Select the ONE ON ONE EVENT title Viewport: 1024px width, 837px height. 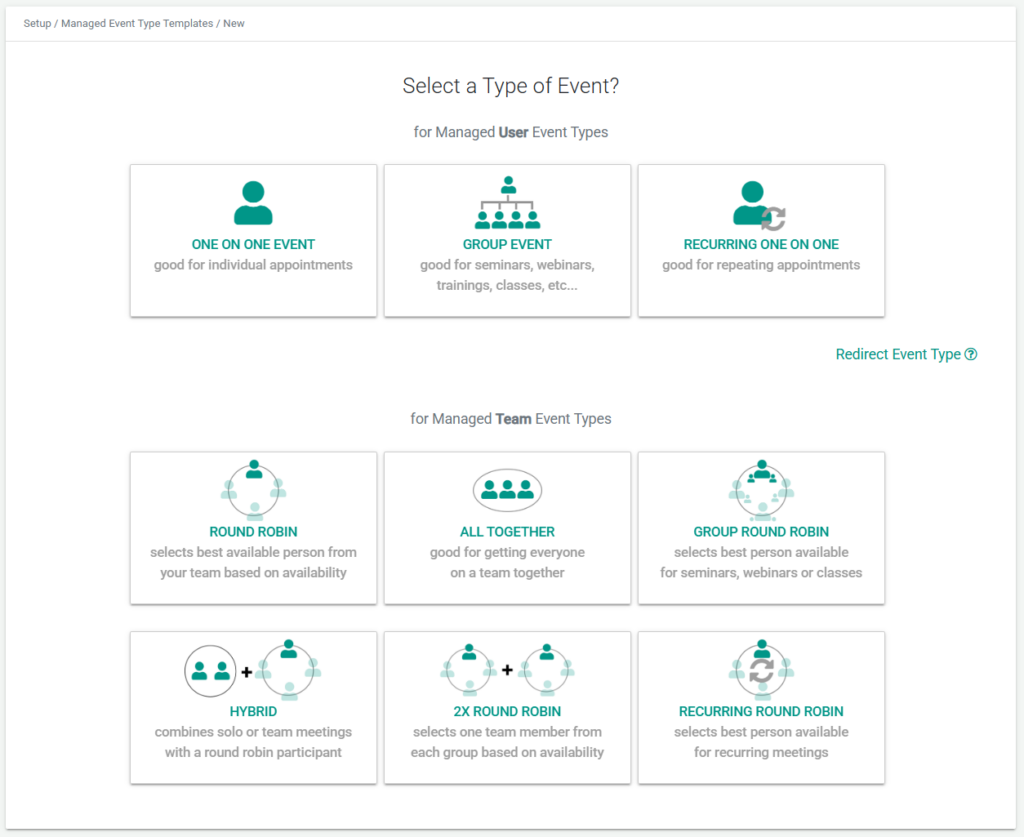click(253, 244)
